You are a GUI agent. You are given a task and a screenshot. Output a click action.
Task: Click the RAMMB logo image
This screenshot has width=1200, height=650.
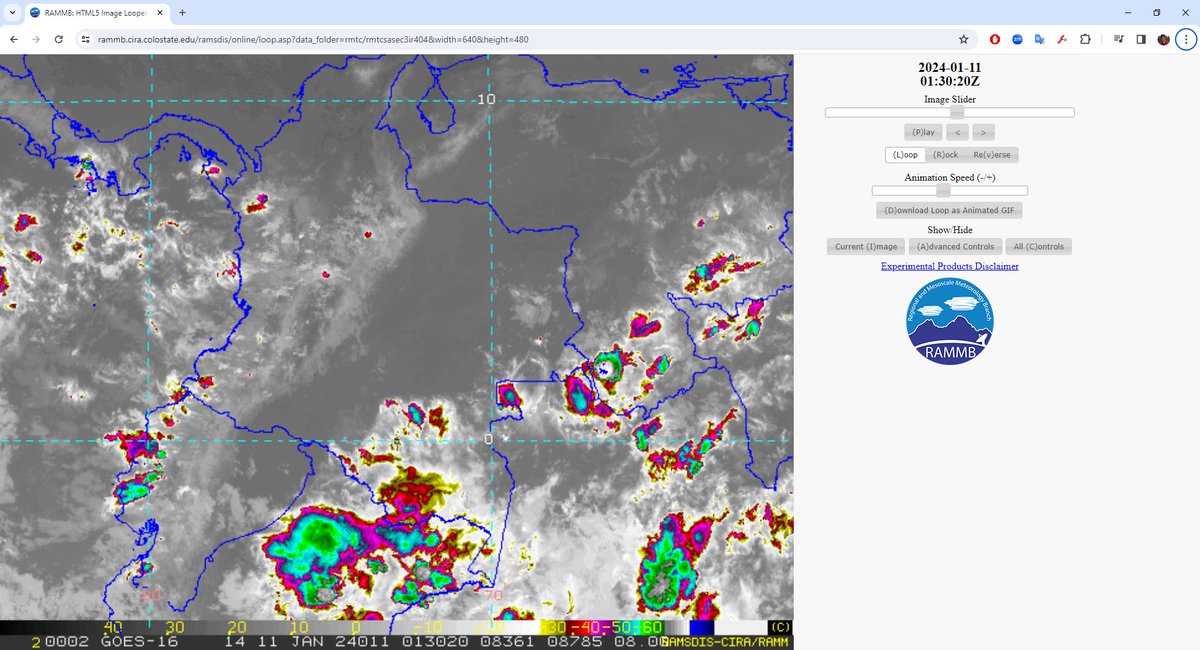pyautogui.click(x=950, y=322)
